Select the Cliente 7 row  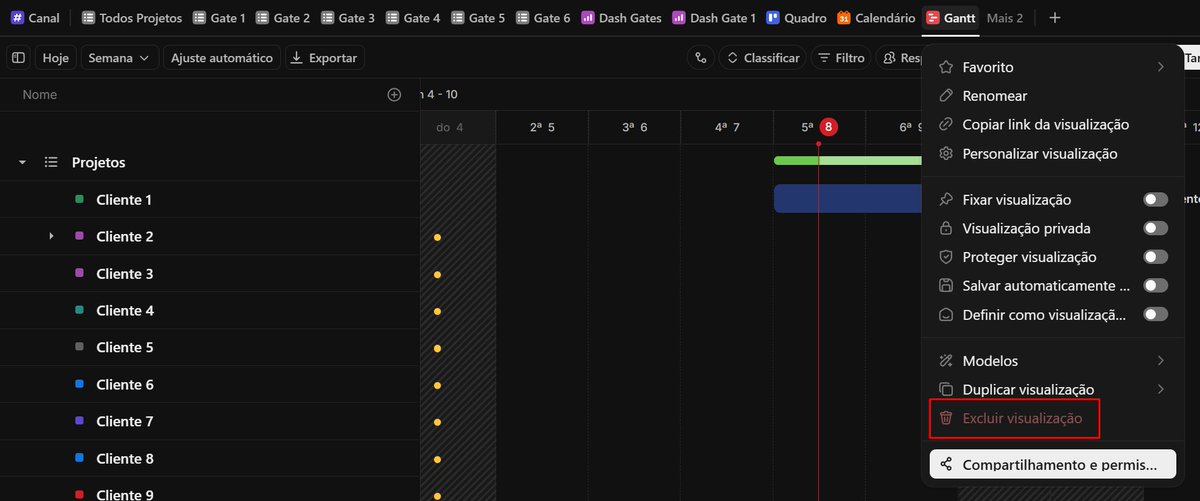tap(210, 421)
